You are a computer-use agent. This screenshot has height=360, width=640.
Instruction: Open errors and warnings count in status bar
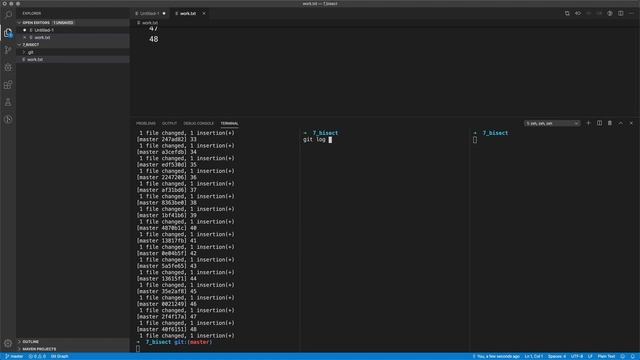pyautogui.click(x=37, y=356)
